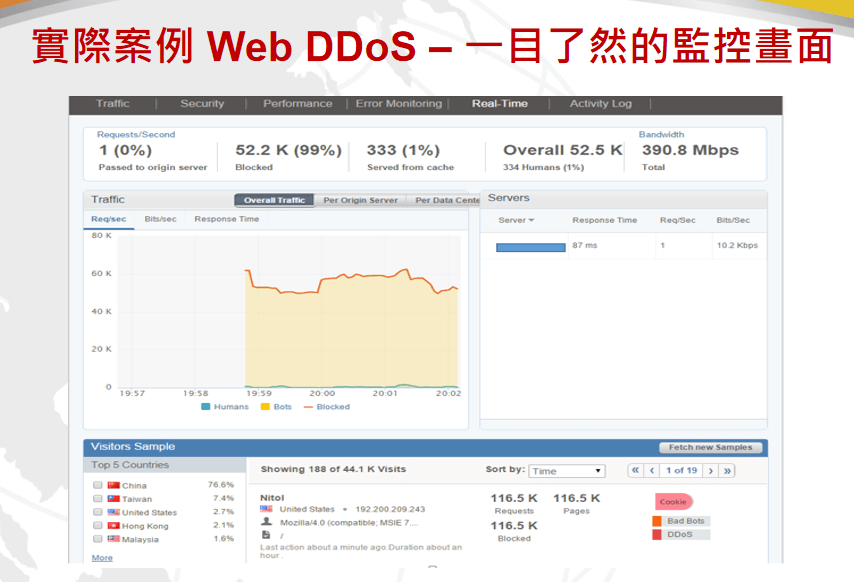Screen dimensions: 854x582
Task: Open the Activity Log tab
Action: coord(600,104)
